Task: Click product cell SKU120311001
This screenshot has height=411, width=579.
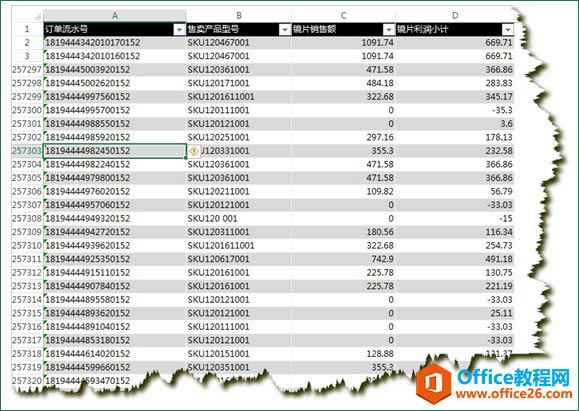Action: coord(239,232)
